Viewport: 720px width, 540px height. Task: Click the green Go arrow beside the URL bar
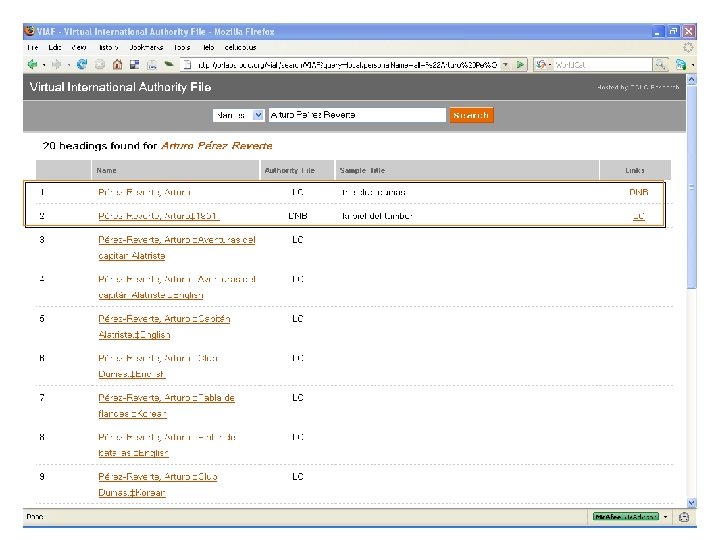click(520, 65)
